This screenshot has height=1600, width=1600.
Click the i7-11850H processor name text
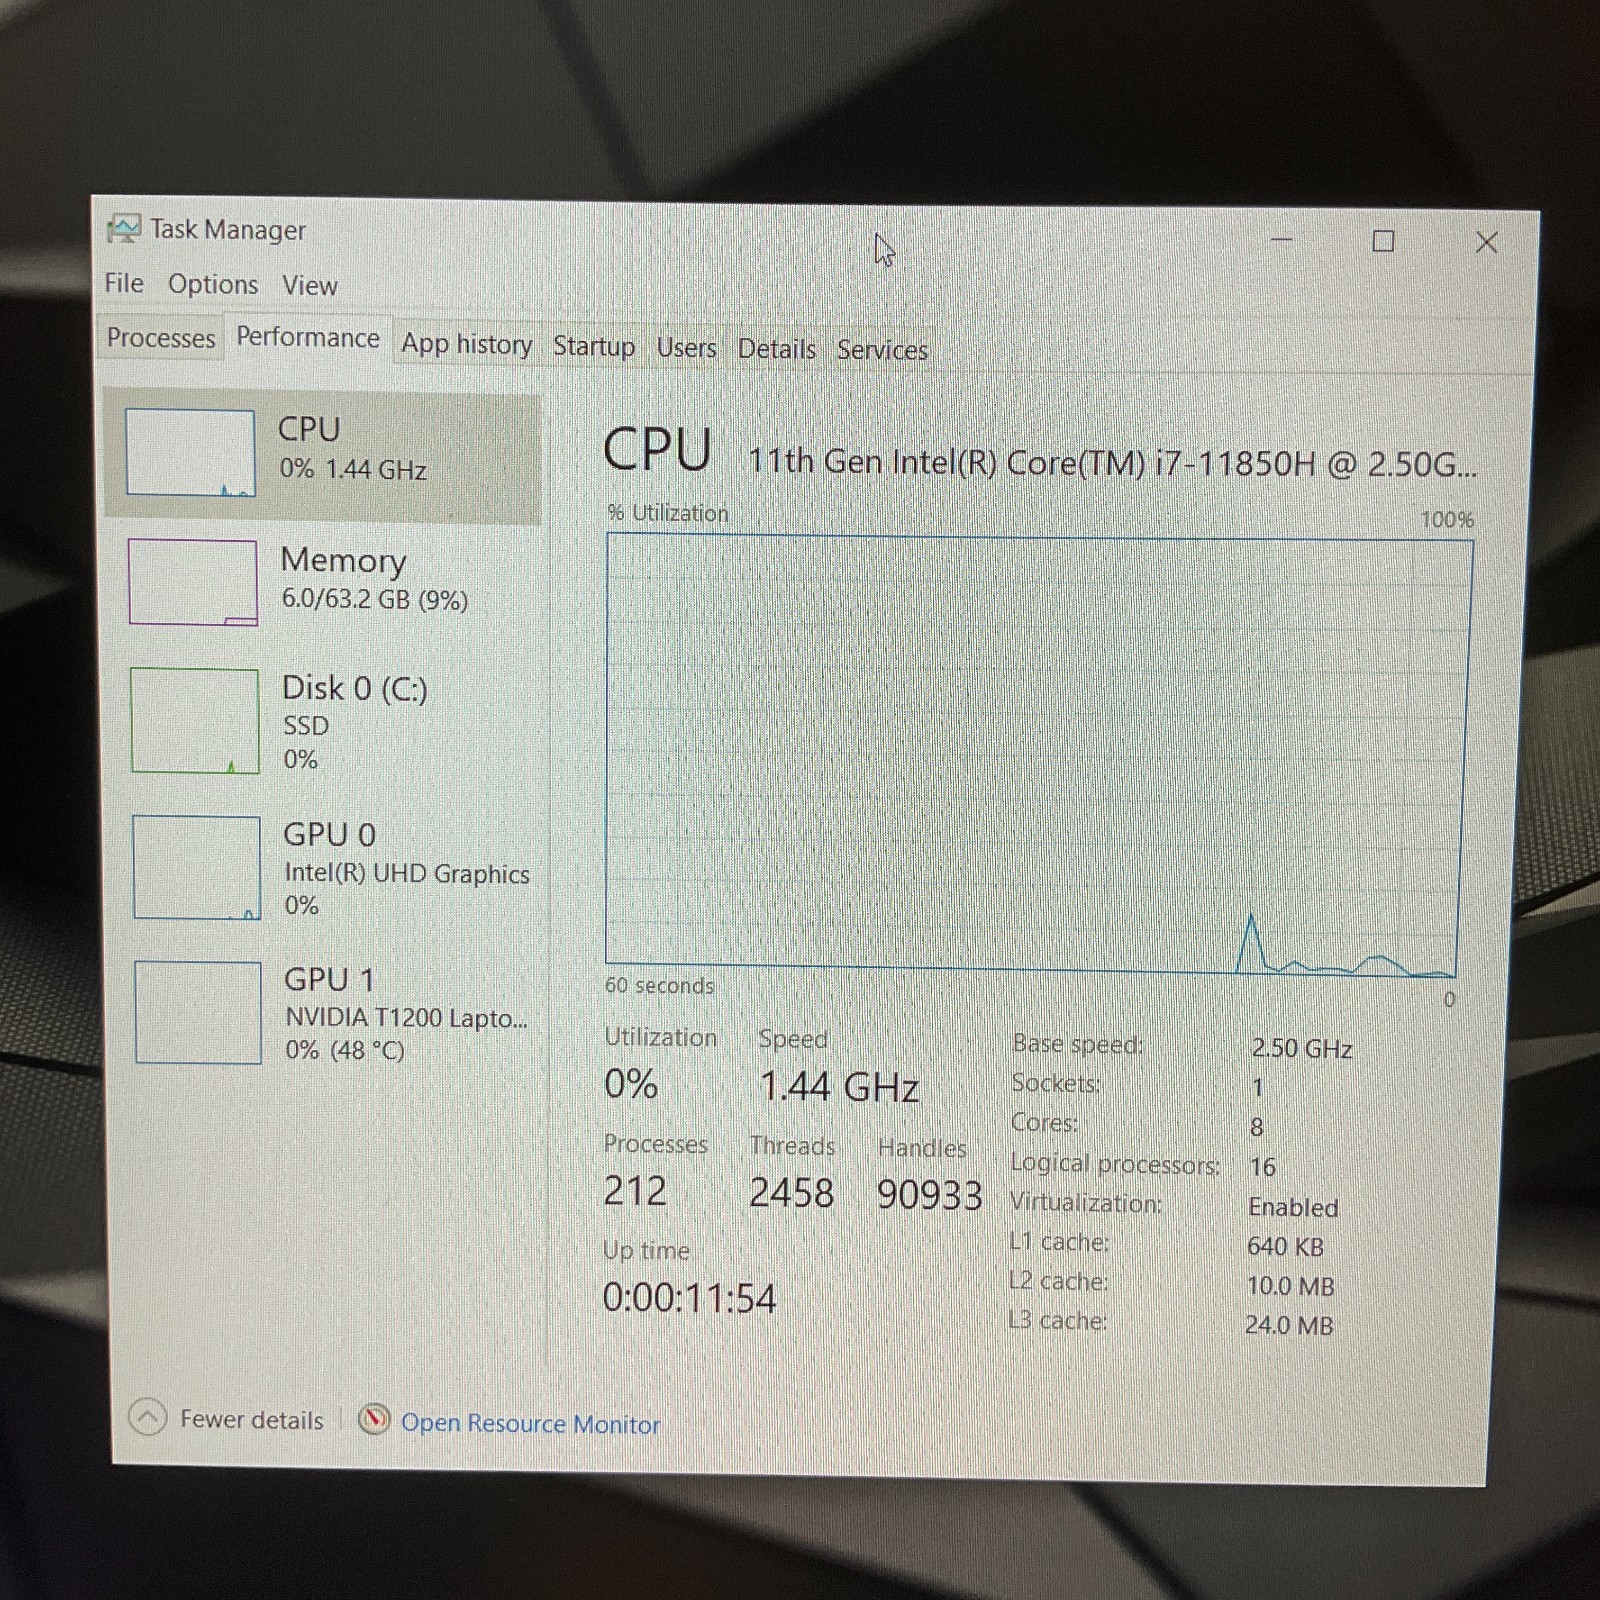tap(1112, 463)
